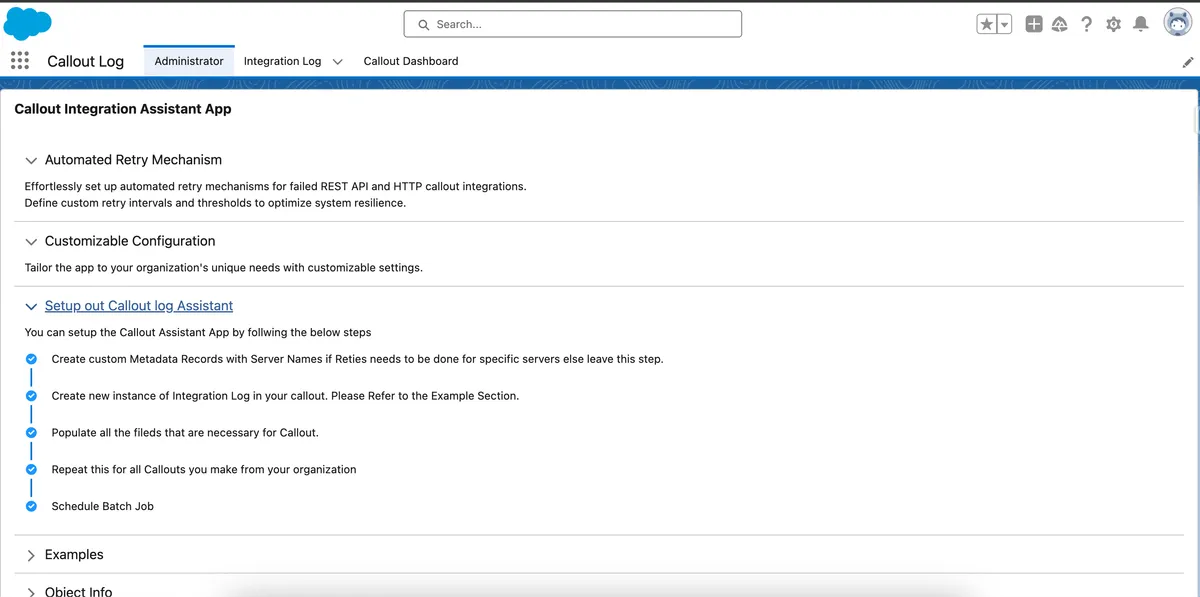Open the Integration Log tab
1200x597 pixels.
tap(282, 61)
